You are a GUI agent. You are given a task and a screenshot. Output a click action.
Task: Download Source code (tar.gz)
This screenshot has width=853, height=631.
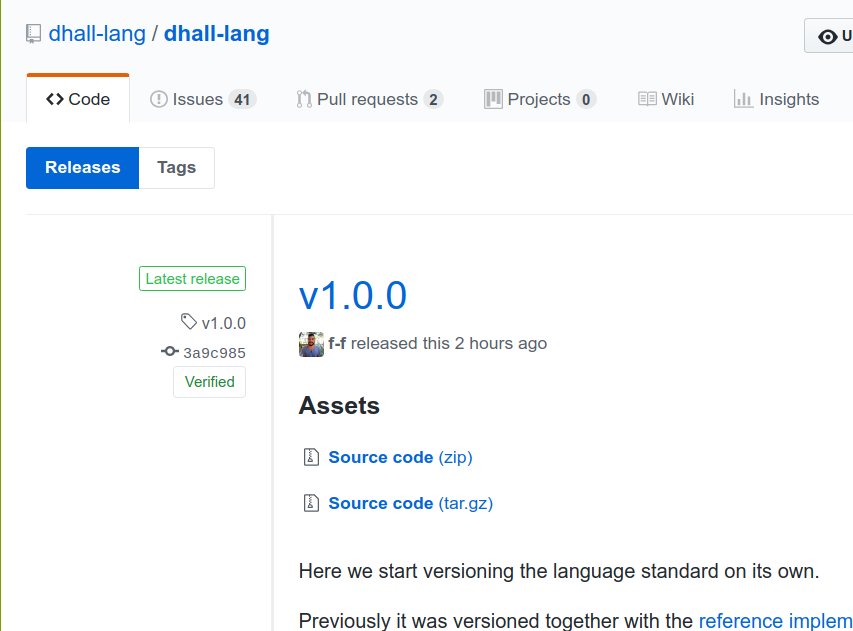(x=411, y=503)
